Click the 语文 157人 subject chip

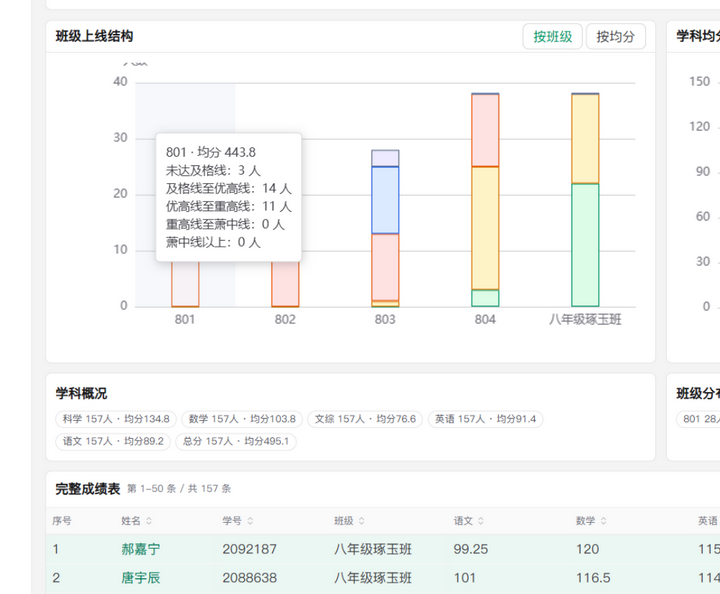click(x=113, y=441)
